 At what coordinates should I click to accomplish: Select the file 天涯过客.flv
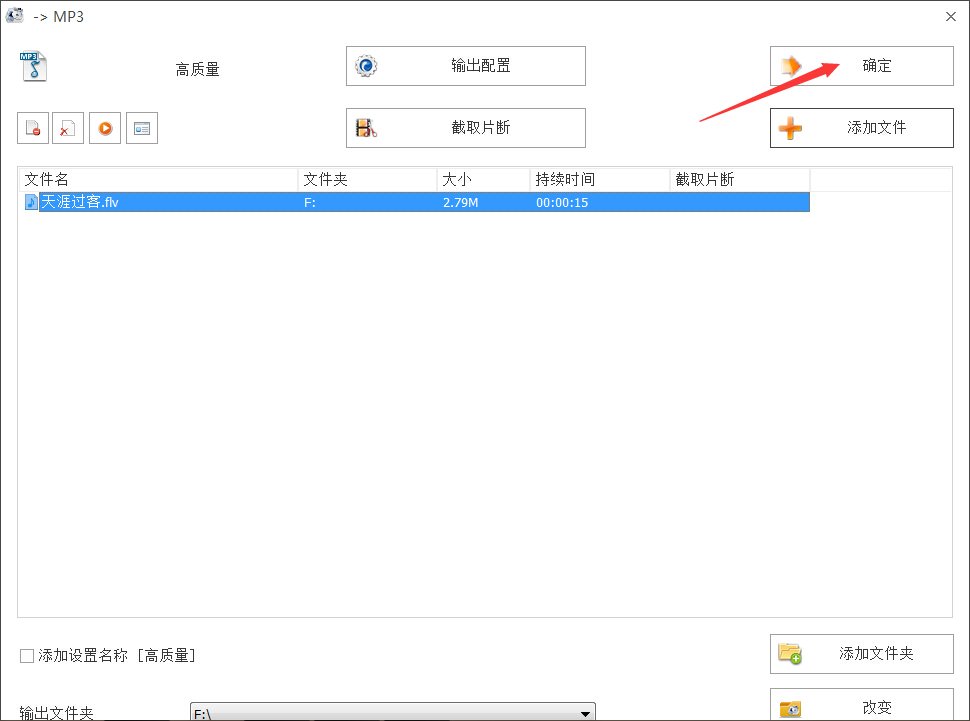(x=79, y=202)
